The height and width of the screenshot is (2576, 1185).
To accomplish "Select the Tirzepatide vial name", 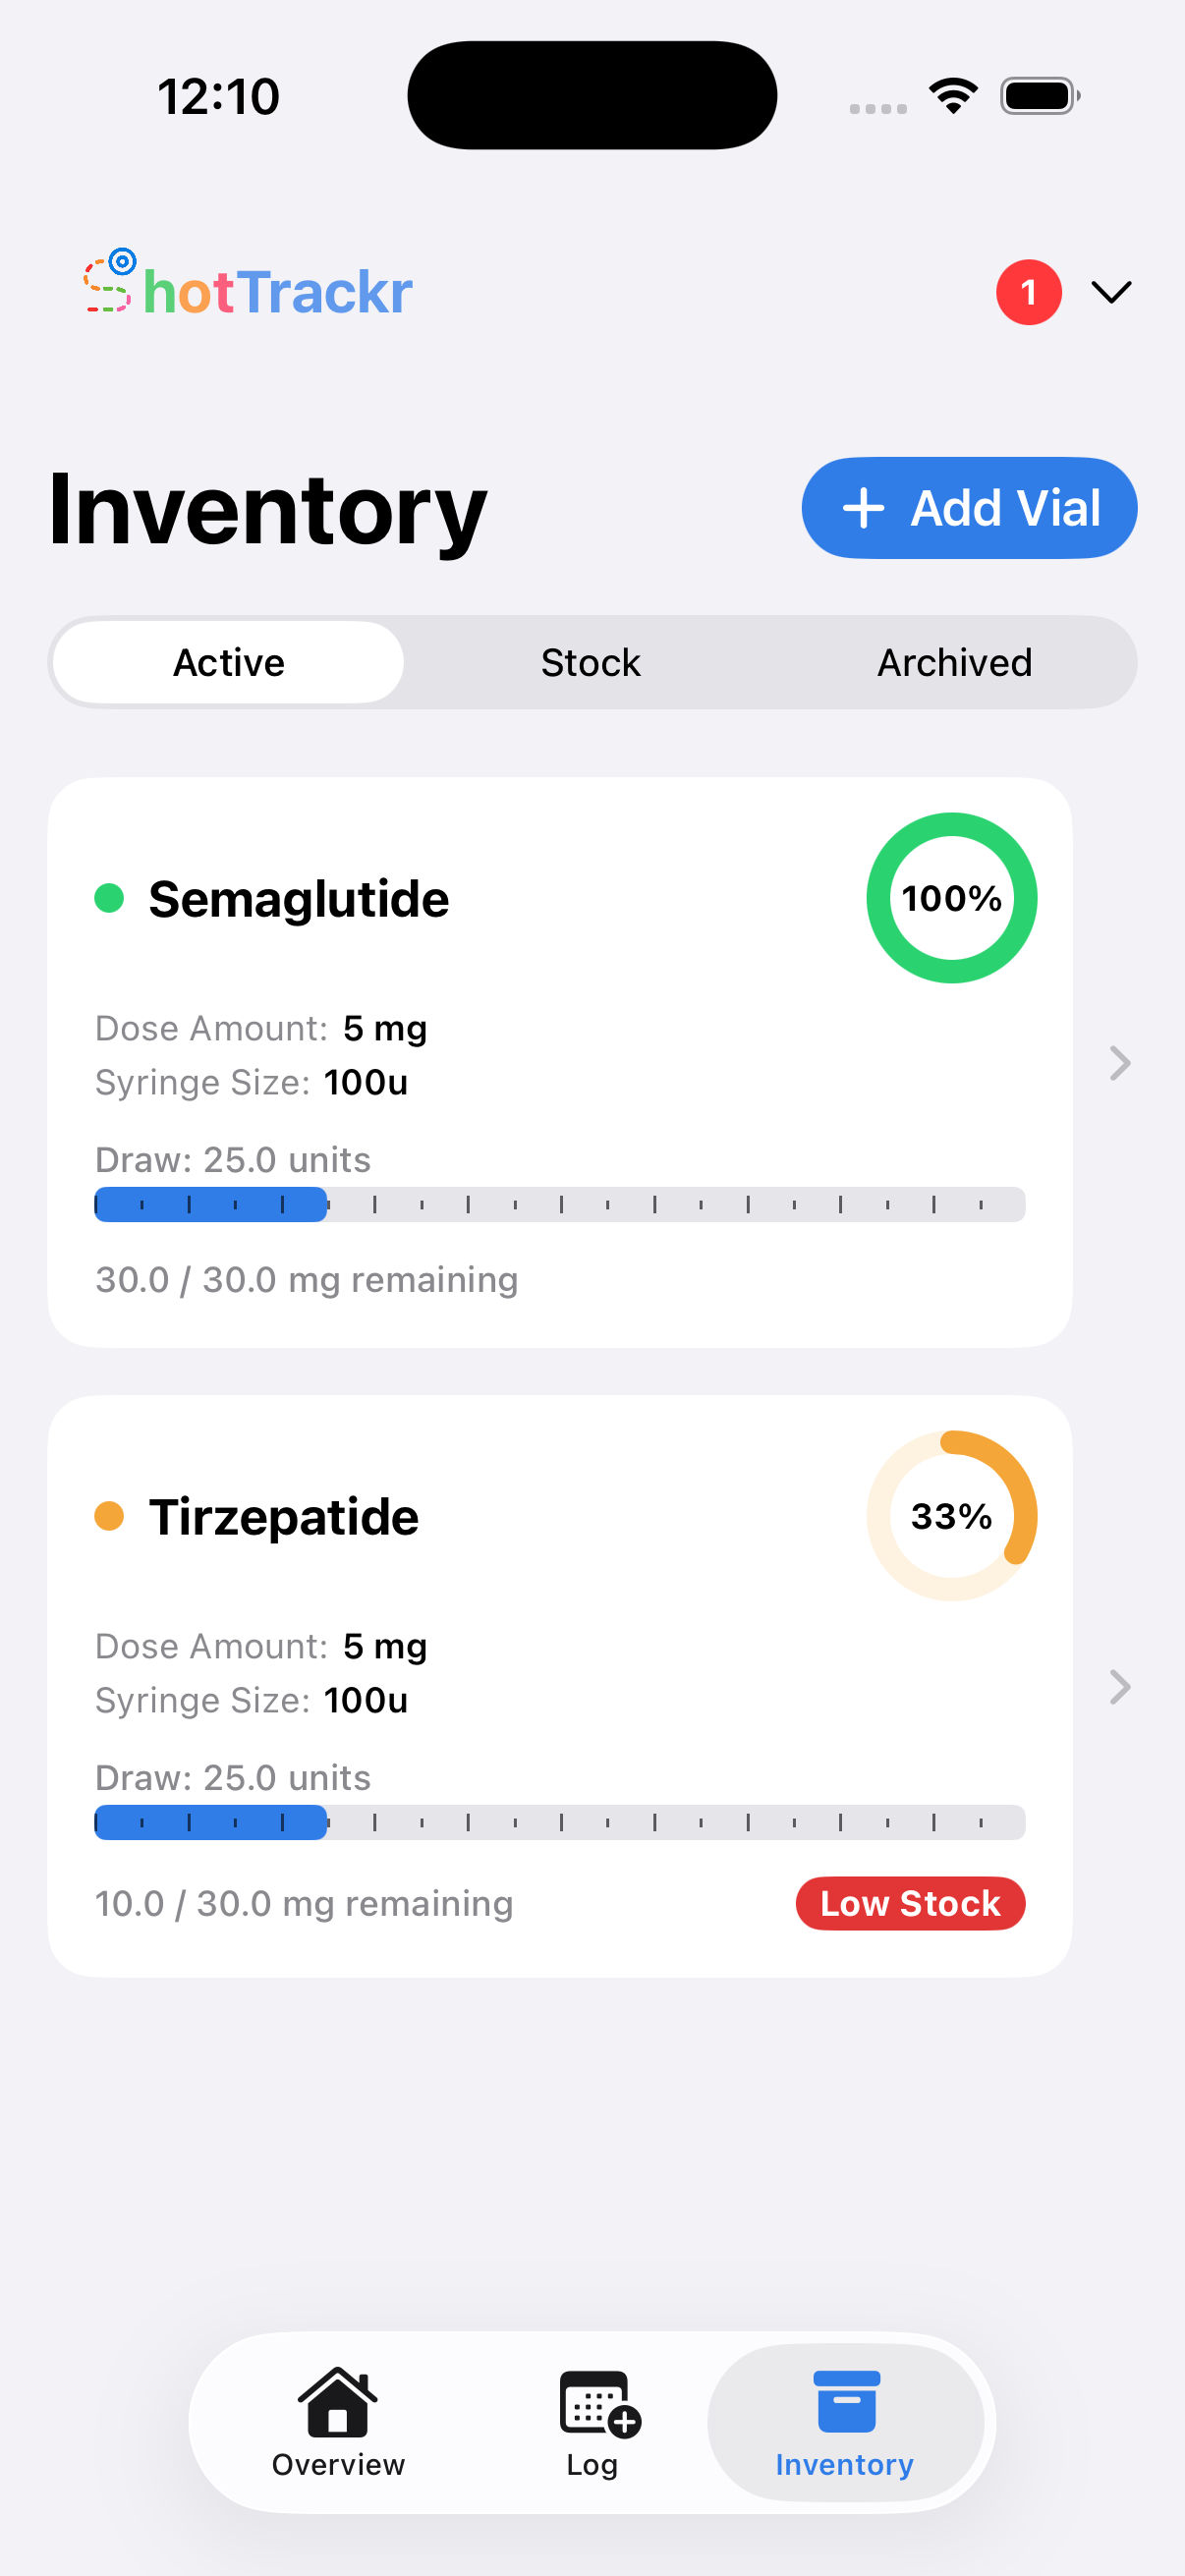I will [x=284, y=1517].
